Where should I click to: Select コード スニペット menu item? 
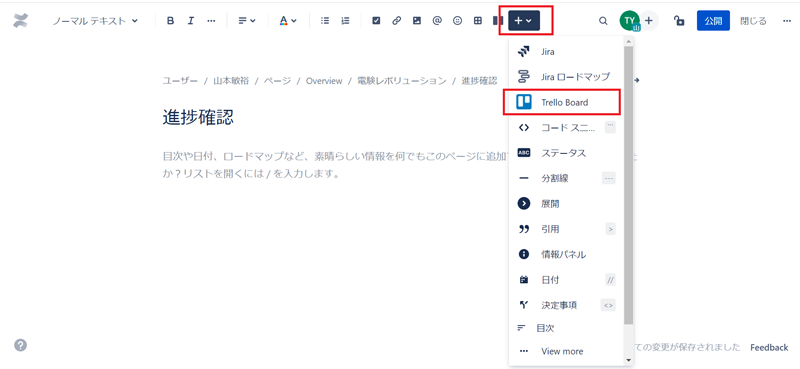566,128
